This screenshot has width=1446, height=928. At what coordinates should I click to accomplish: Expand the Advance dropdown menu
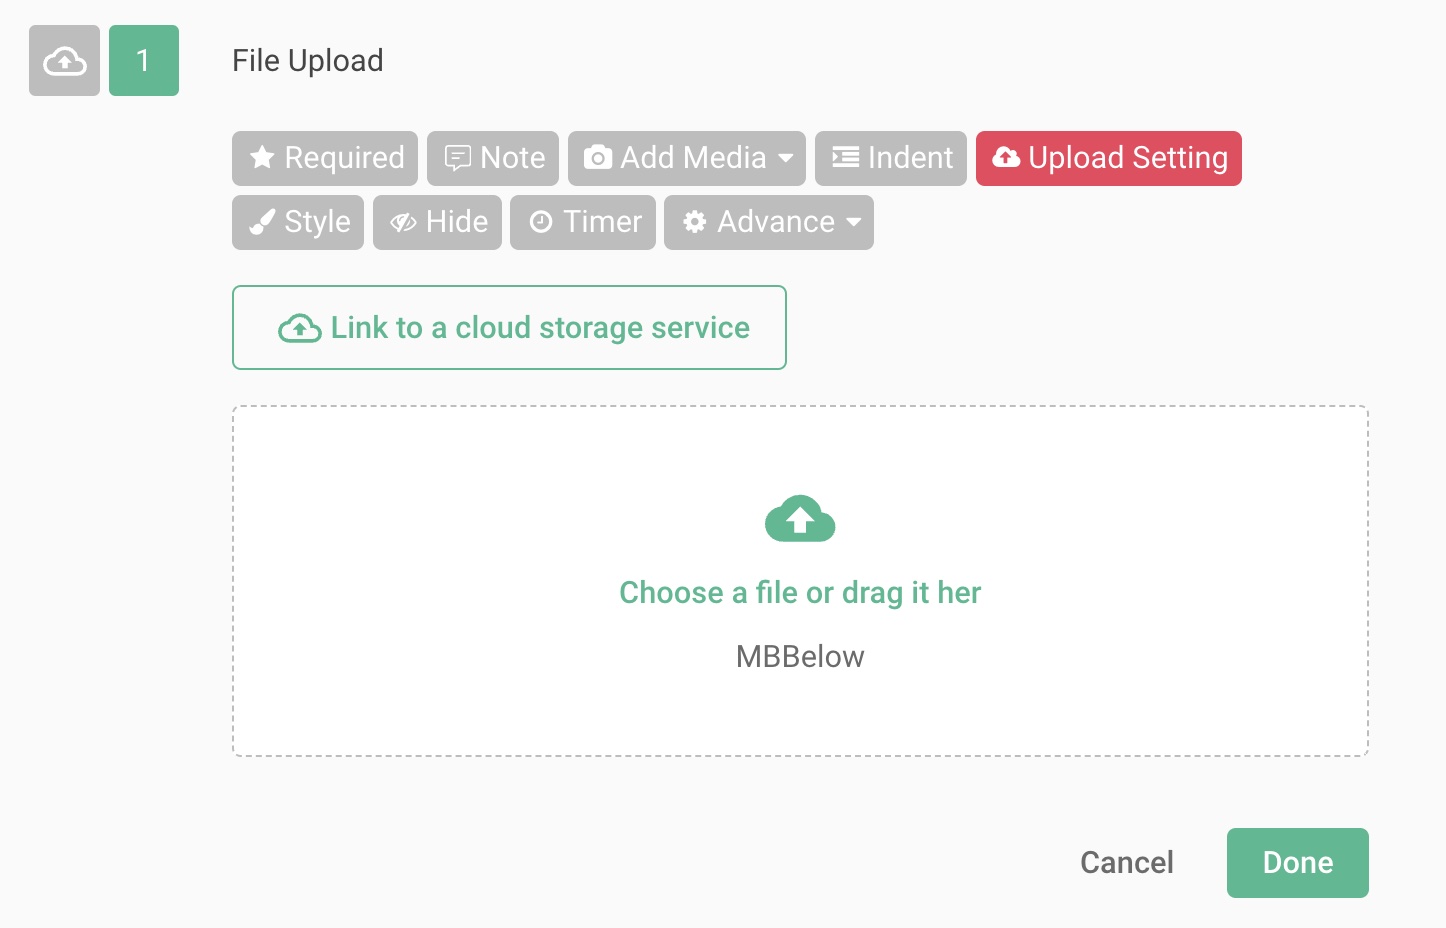point(768,222)
